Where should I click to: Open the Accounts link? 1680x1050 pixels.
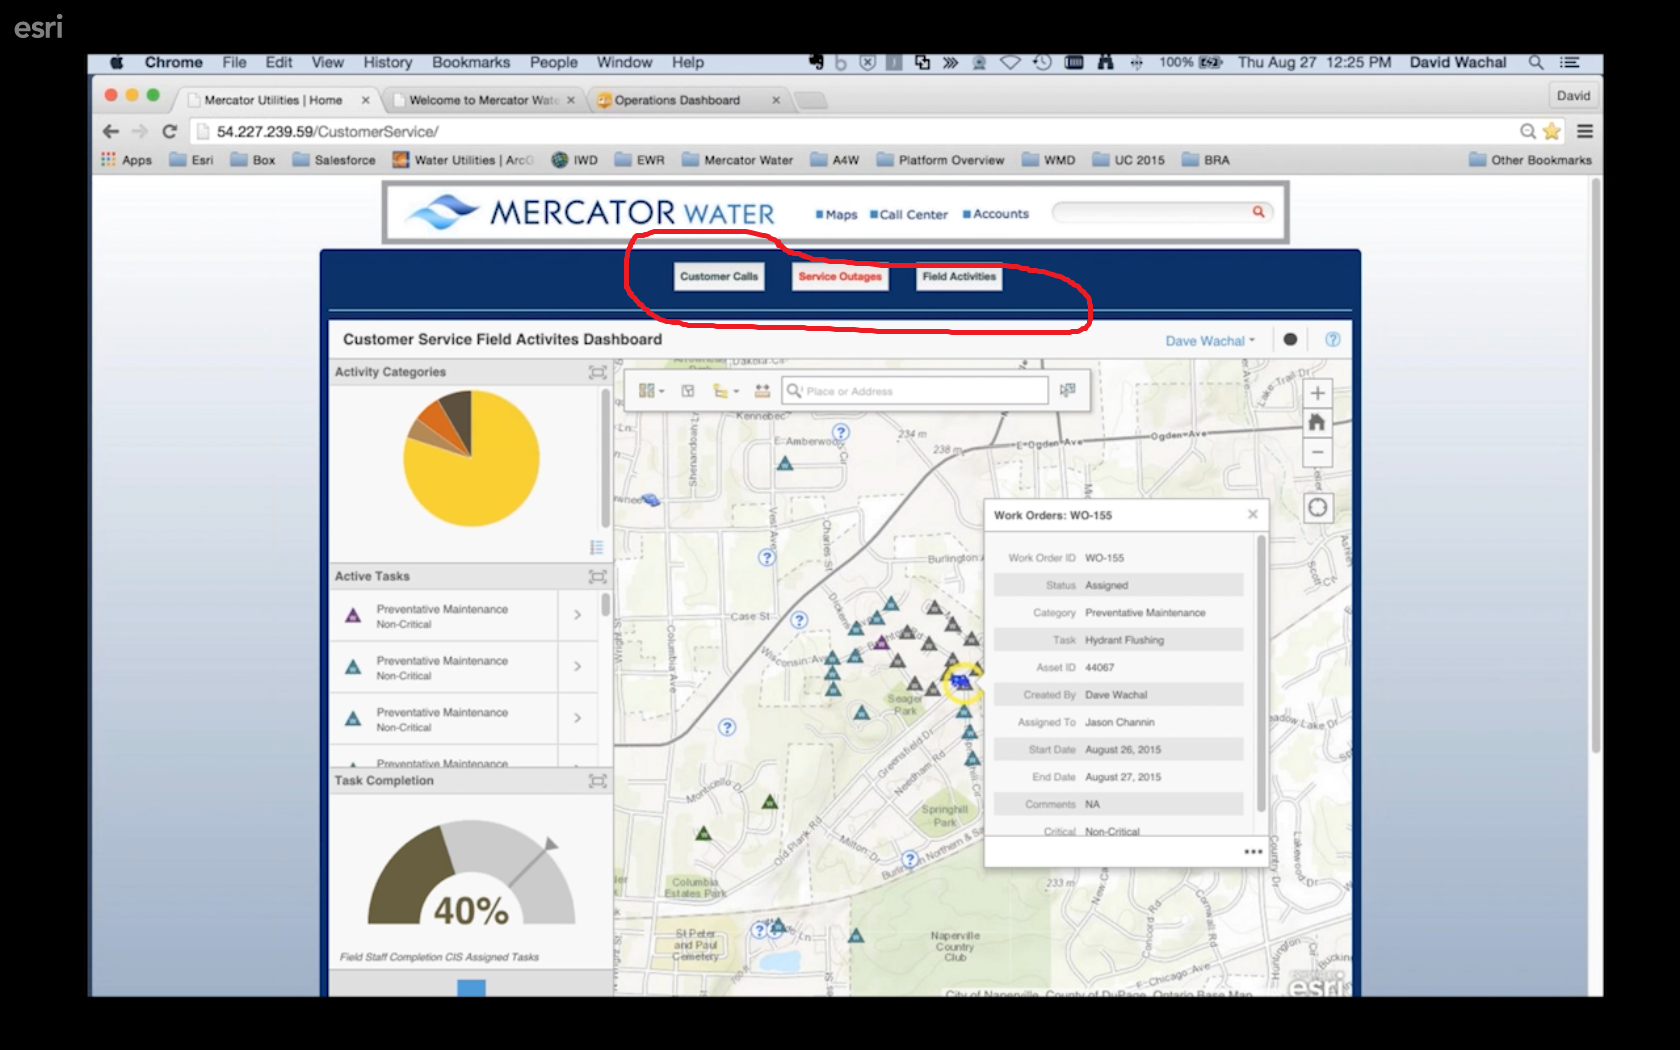996,214
